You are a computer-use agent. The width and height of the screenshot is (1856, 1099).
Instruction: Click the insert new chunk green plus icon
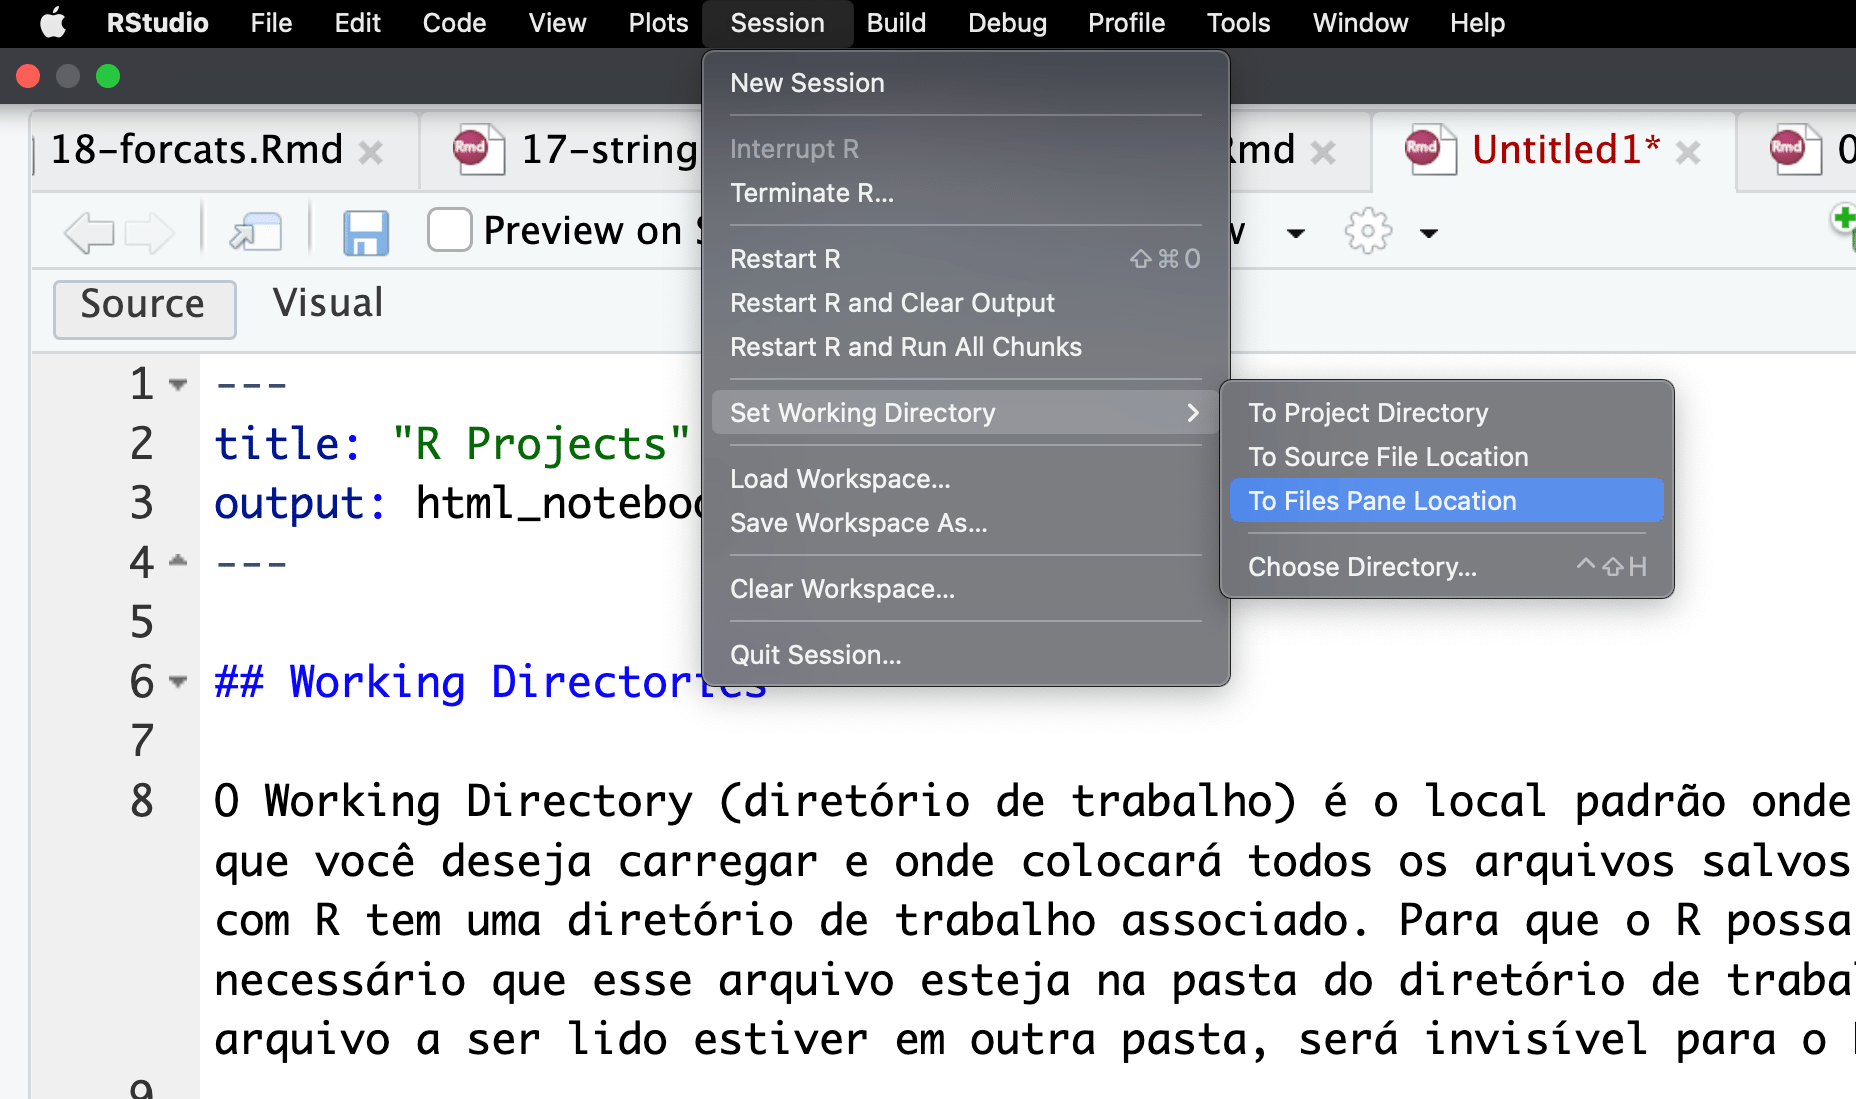(1842, 222)
